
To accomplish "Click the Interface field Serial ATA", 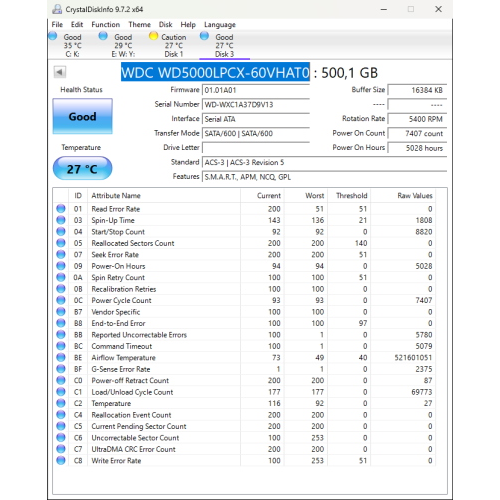I will coord(256,119).
